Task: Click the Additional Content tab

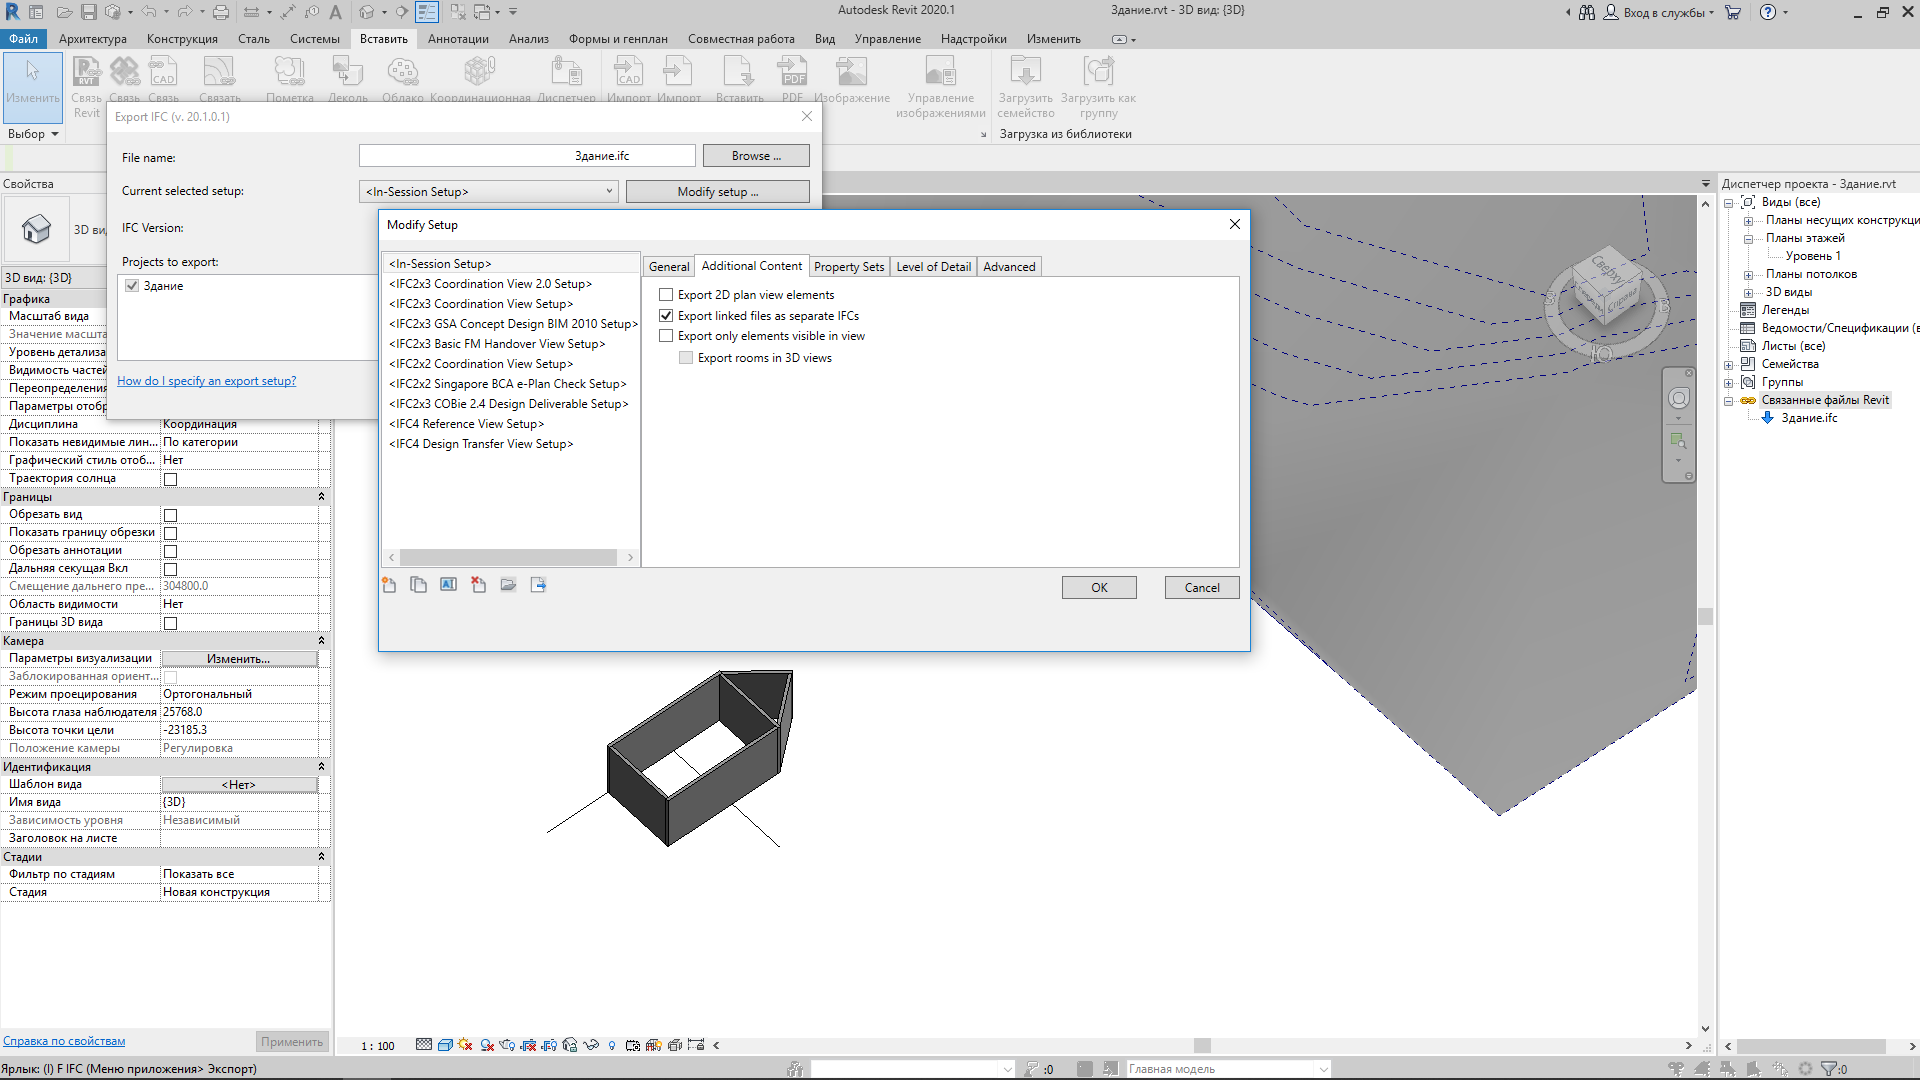Action: click(x=750, y=266)
